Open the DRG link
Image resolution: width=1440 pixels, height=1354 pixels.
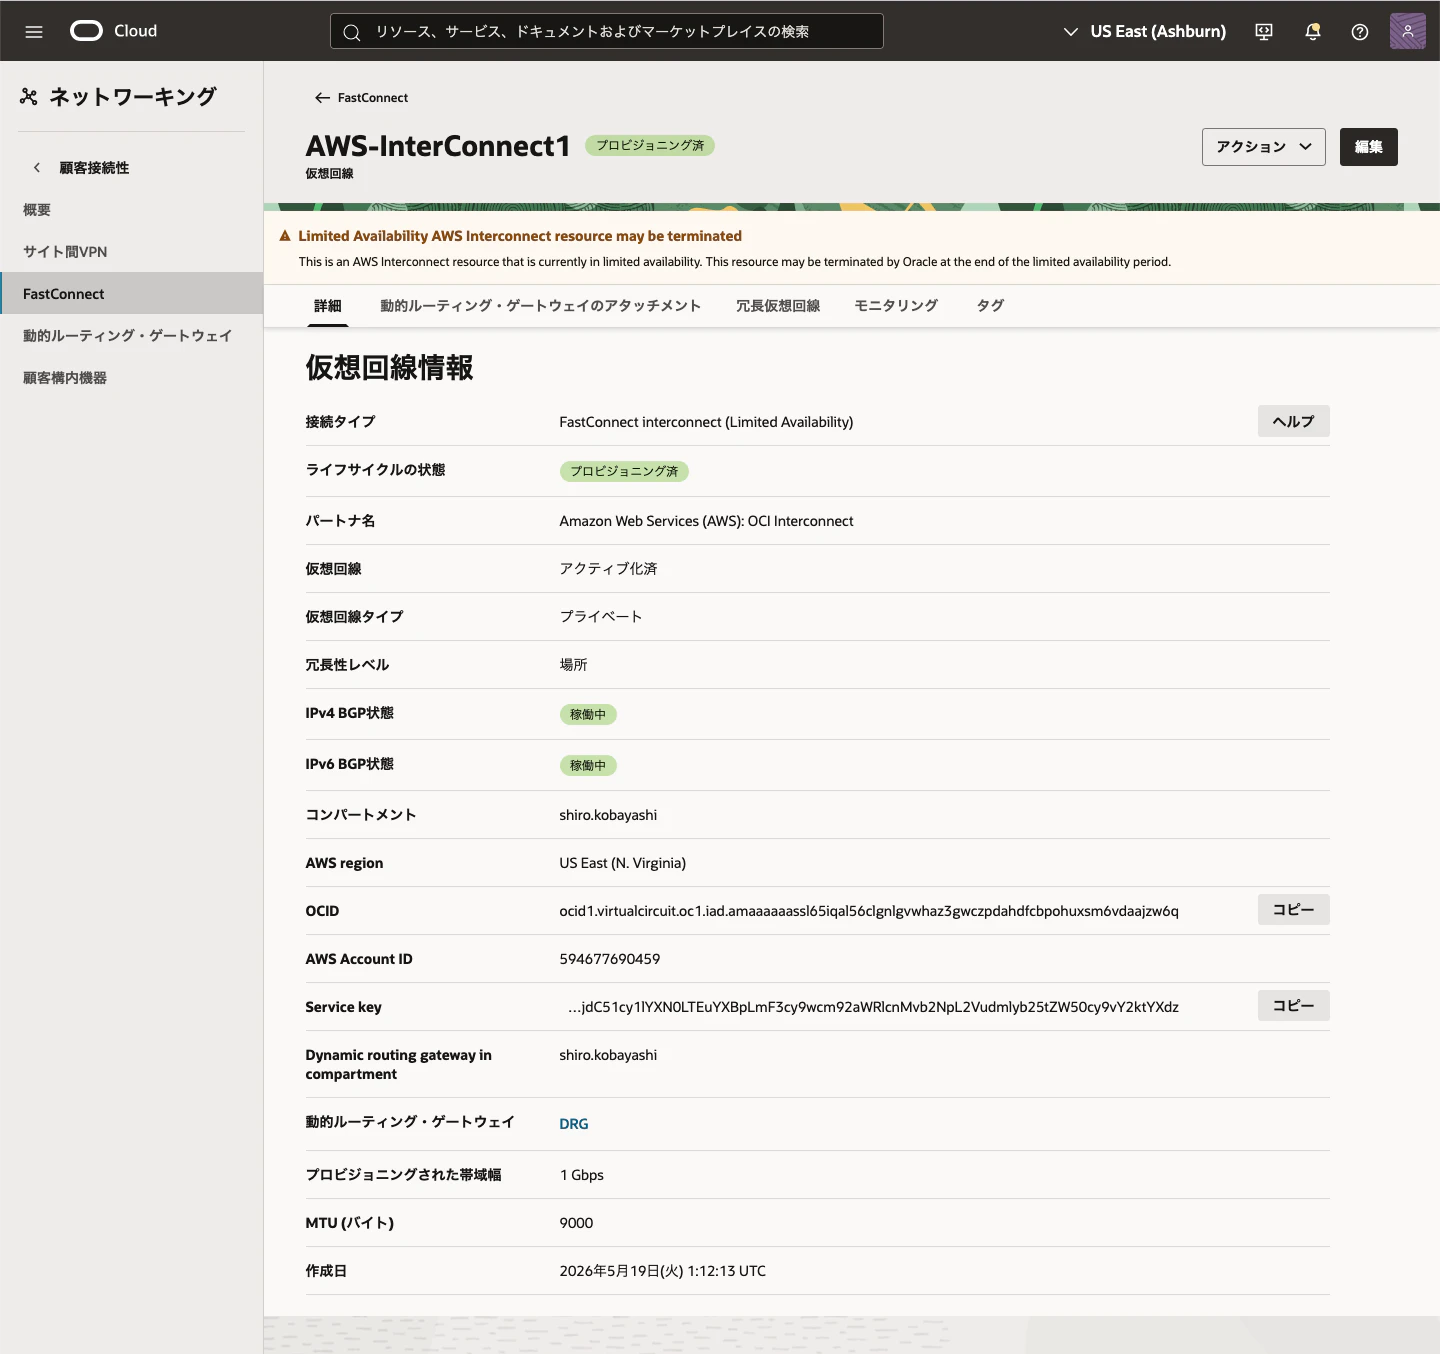[574, 1124]
